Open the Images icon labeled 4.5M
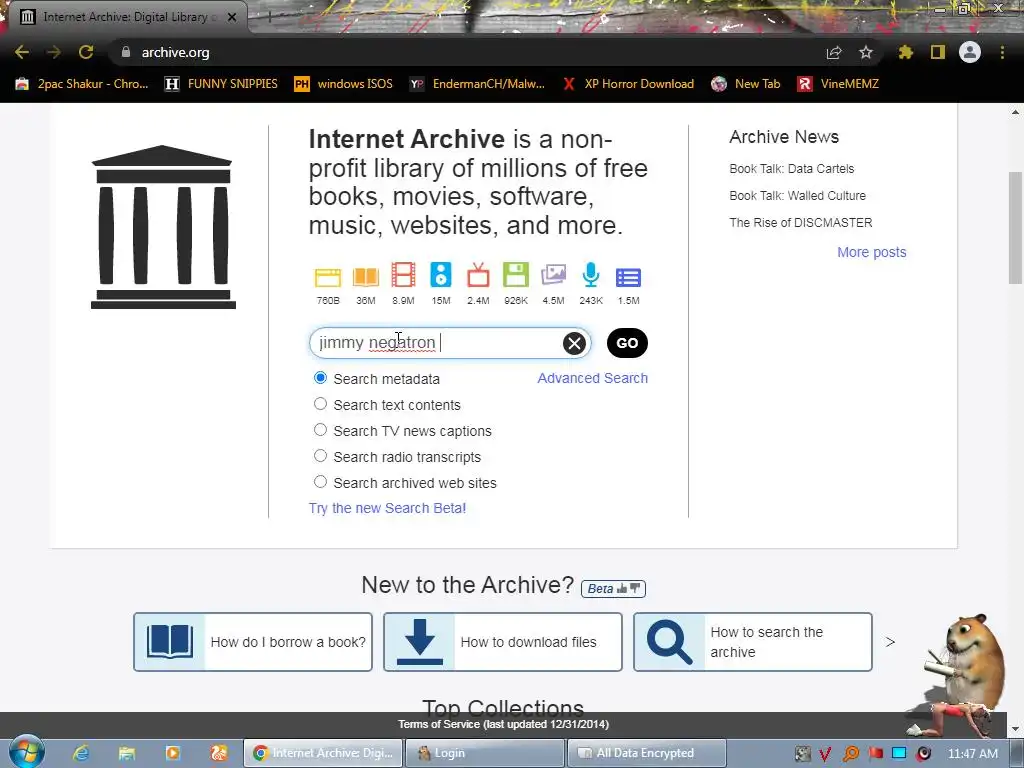 point(553,275)
